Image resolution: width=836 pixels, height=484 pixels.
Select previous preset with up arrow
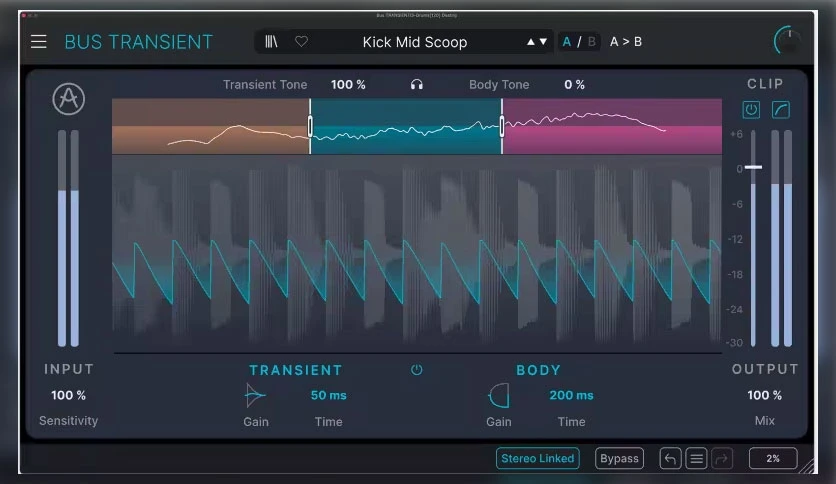click(x=530, y=42)
